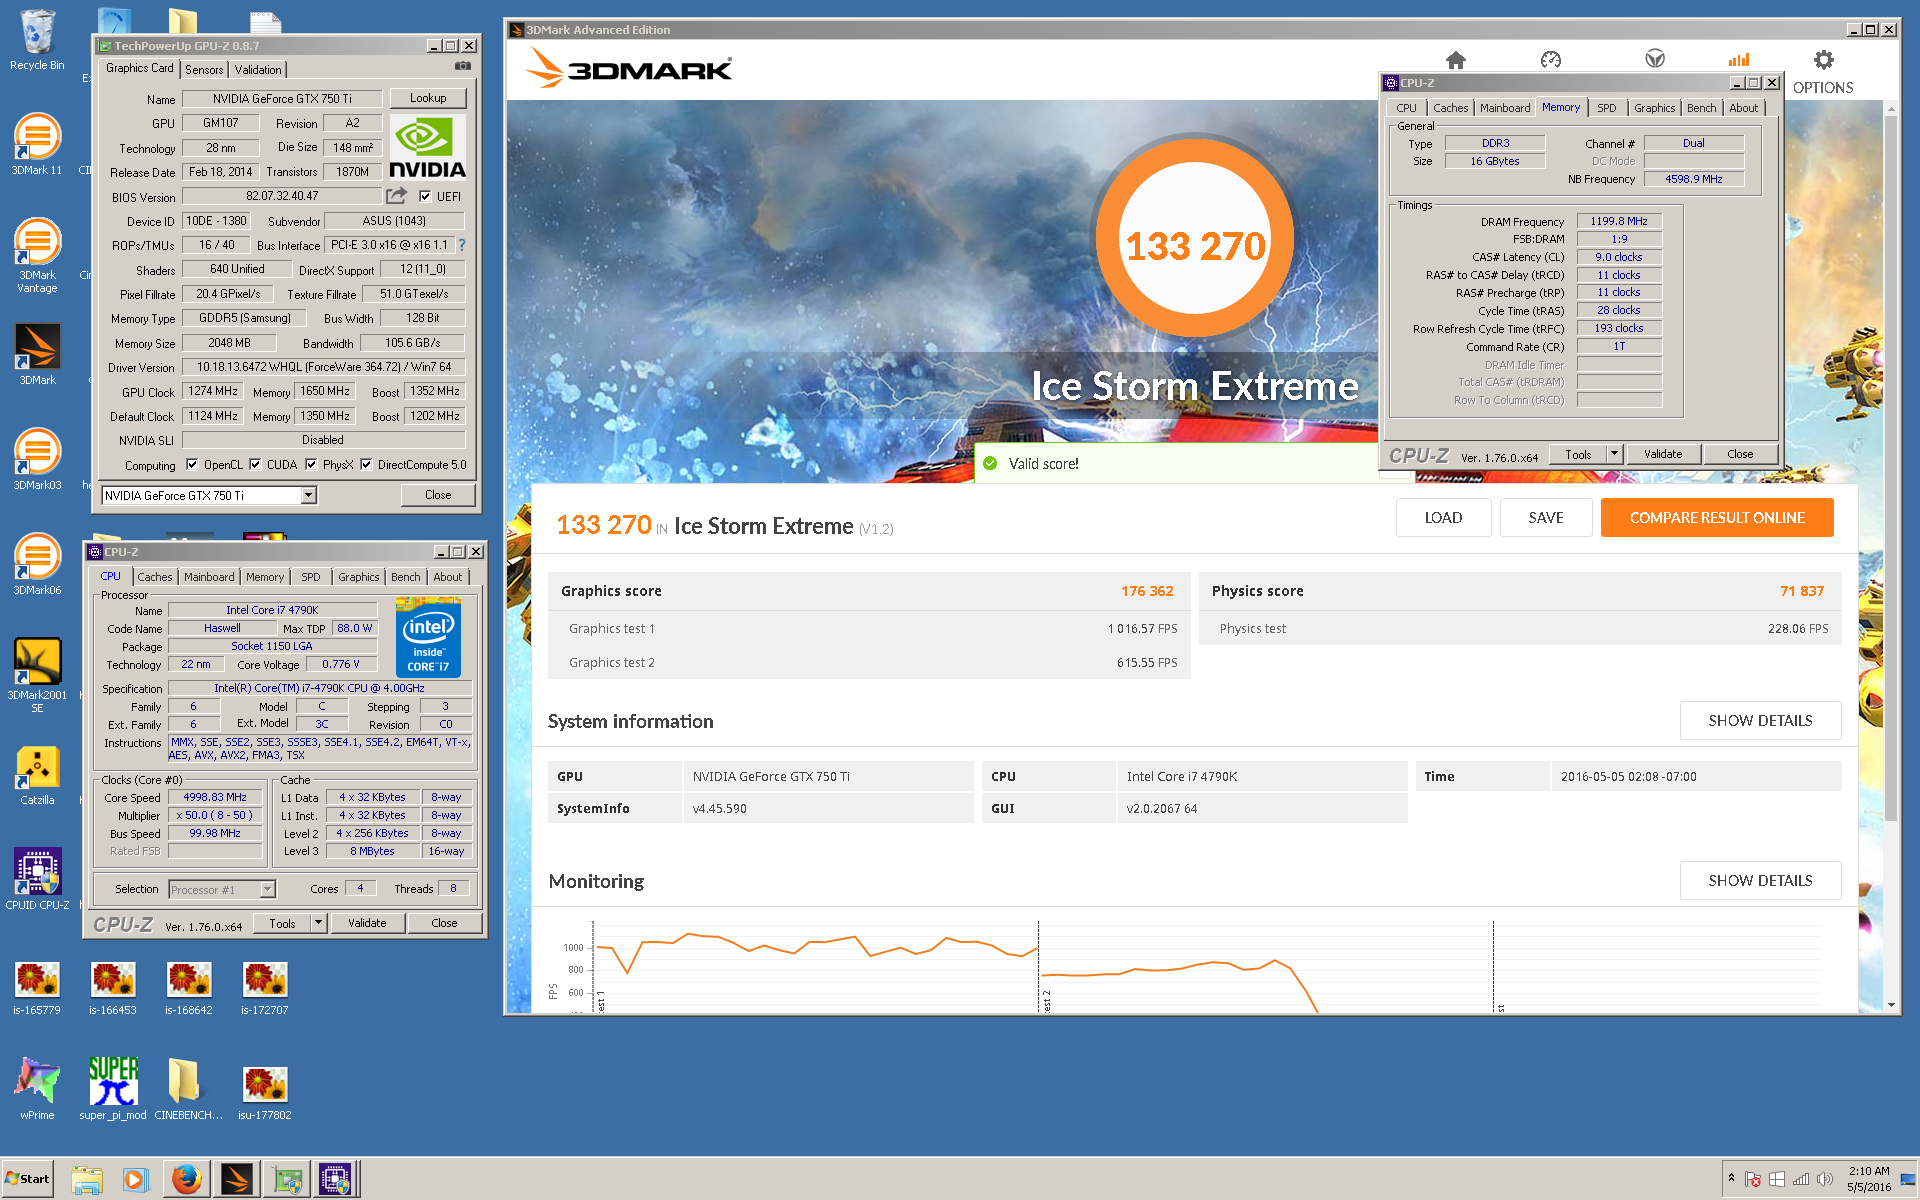This screenshot has width=1920, height=1200.
Task: Open the Windows Start menu
Action: [x=28, y=1179]
